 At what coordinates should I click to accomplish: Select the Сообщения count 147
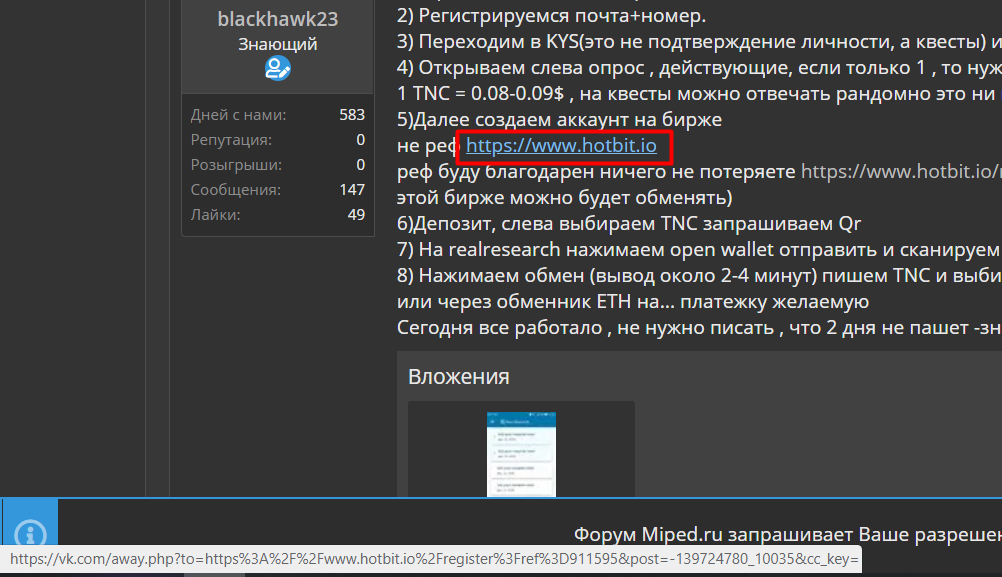pos(352,190)
